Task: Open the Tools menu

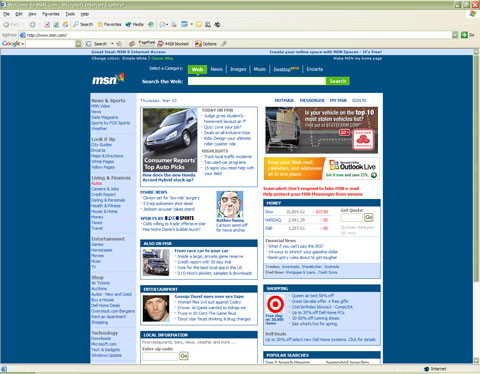Action: tap(70, 14)
